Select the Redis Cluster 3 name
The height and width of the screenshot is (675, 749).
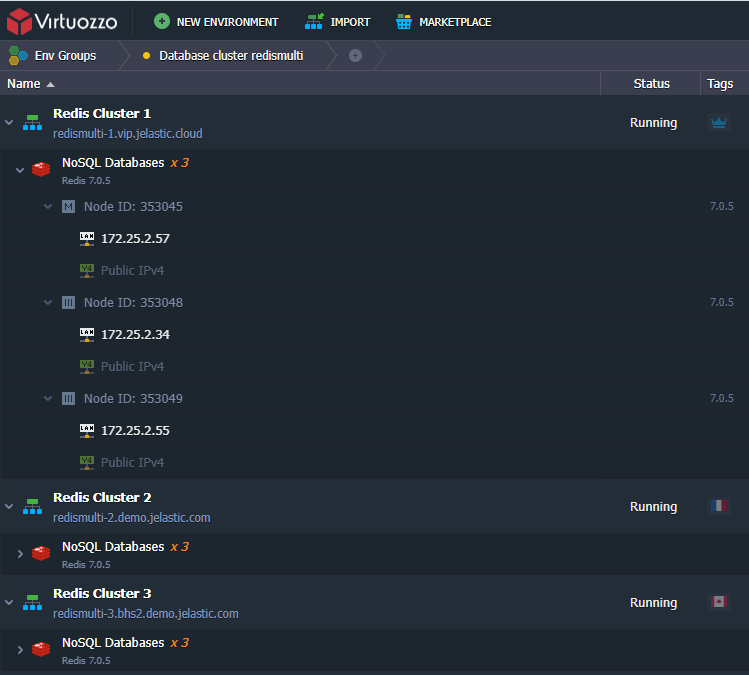tap(102, 594)
